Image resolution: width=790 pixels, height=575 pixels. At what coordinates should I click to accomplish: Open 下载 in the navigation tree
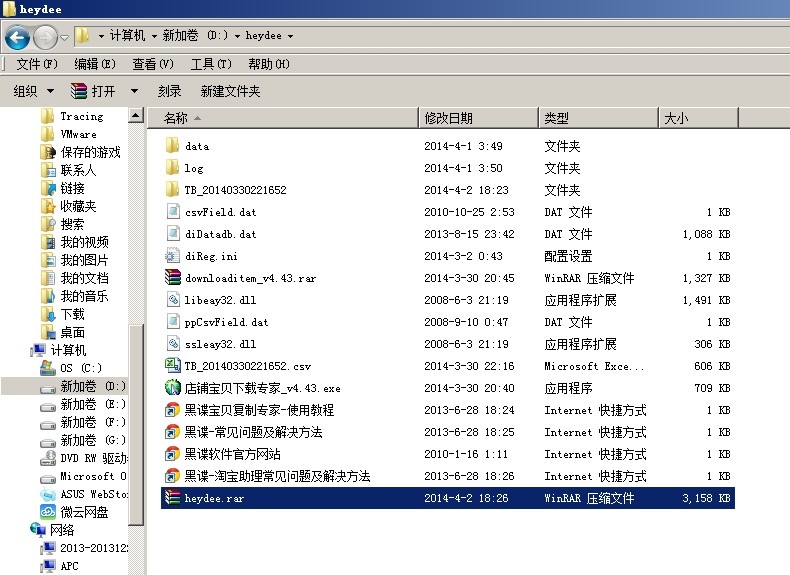point(72,314)
